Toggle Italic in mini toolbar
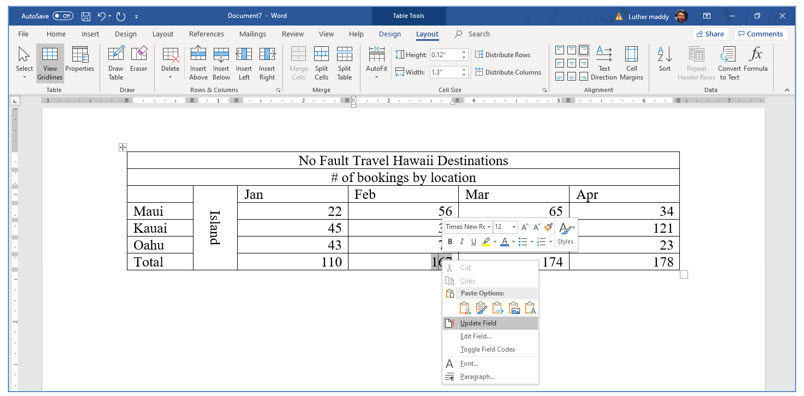 tap(461, 242)
